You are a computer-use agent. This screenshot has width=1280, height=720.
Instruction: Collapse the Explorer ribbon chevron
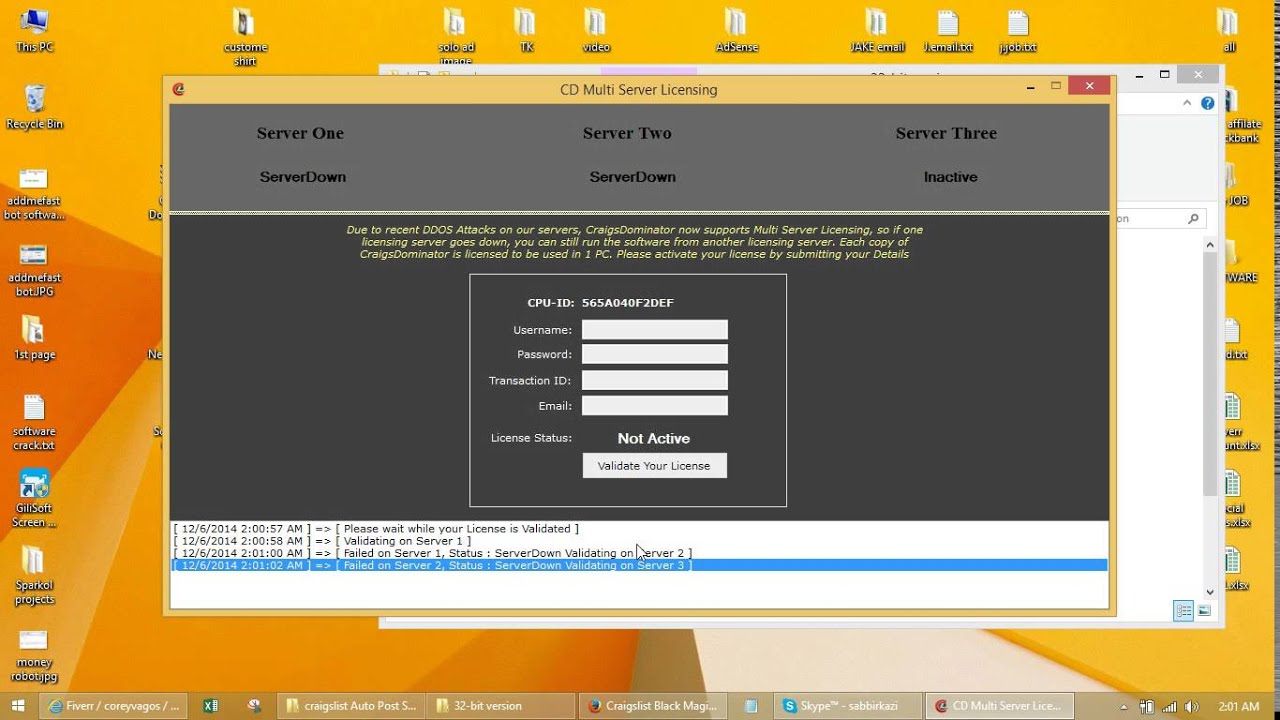1187,103
